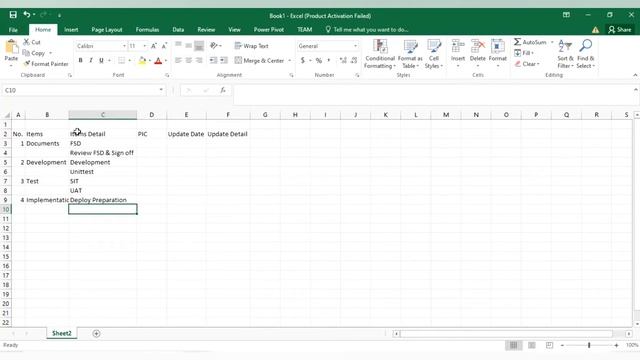Select the Sheet2 worksheet tab

(x=62, y=333)
